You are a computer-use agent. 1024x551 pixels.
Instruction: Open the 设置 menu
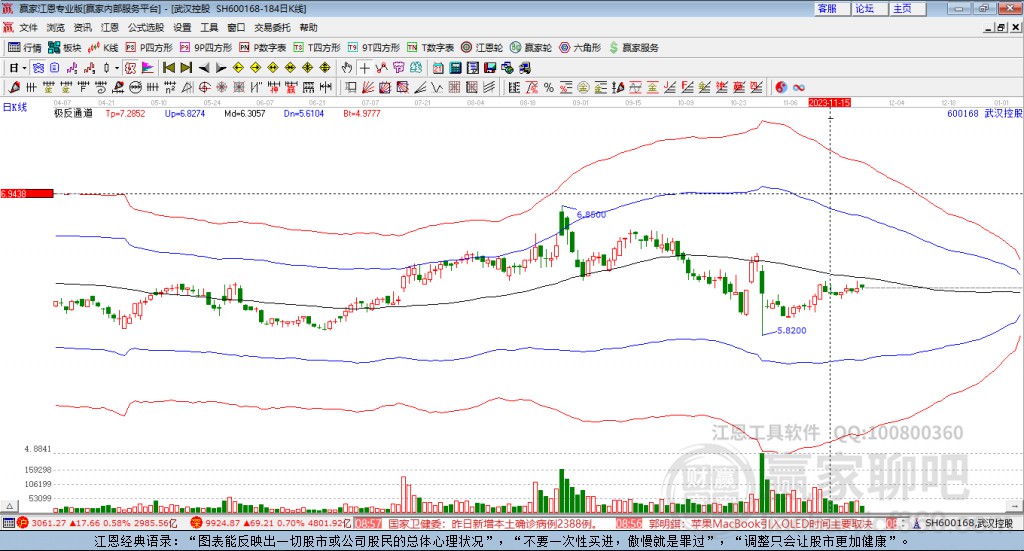[182, 27]
